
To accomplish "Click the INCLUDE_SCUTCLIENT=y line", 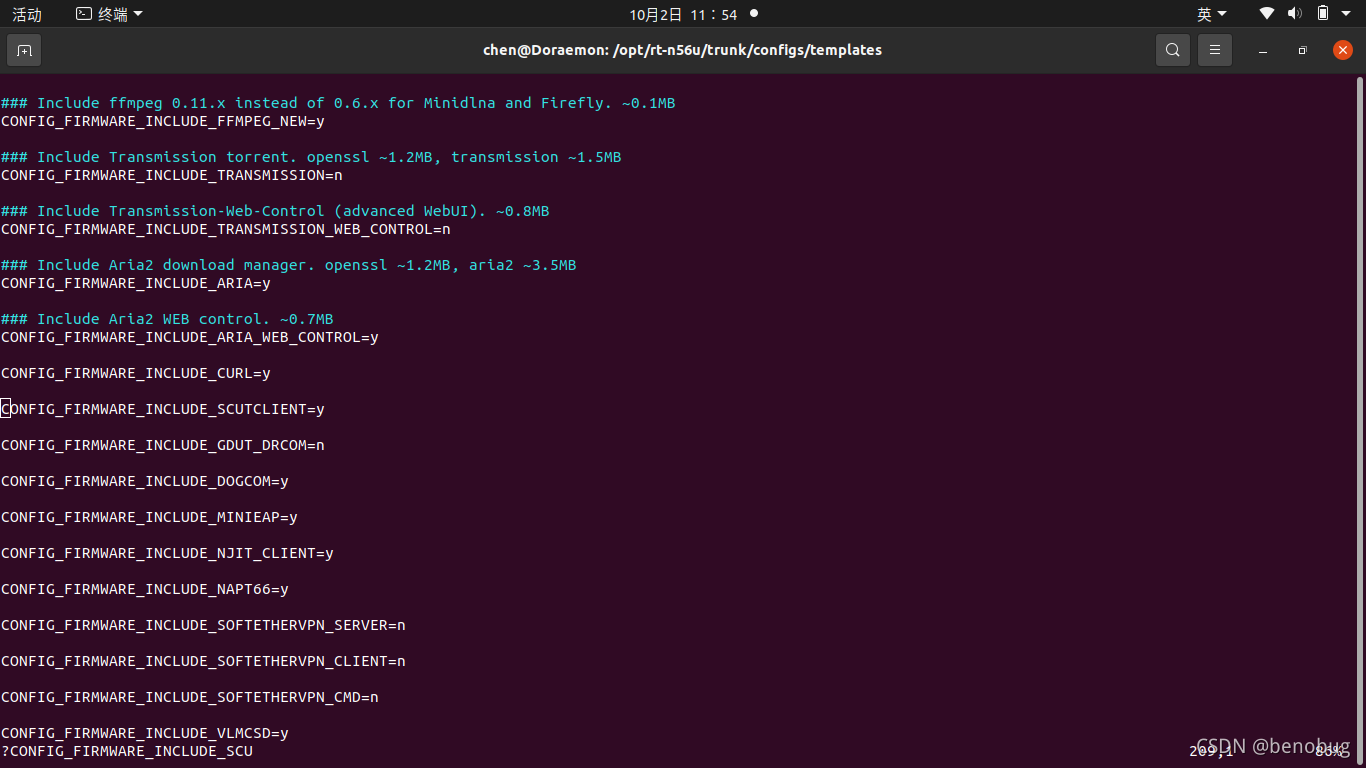I will click(163, 409).
